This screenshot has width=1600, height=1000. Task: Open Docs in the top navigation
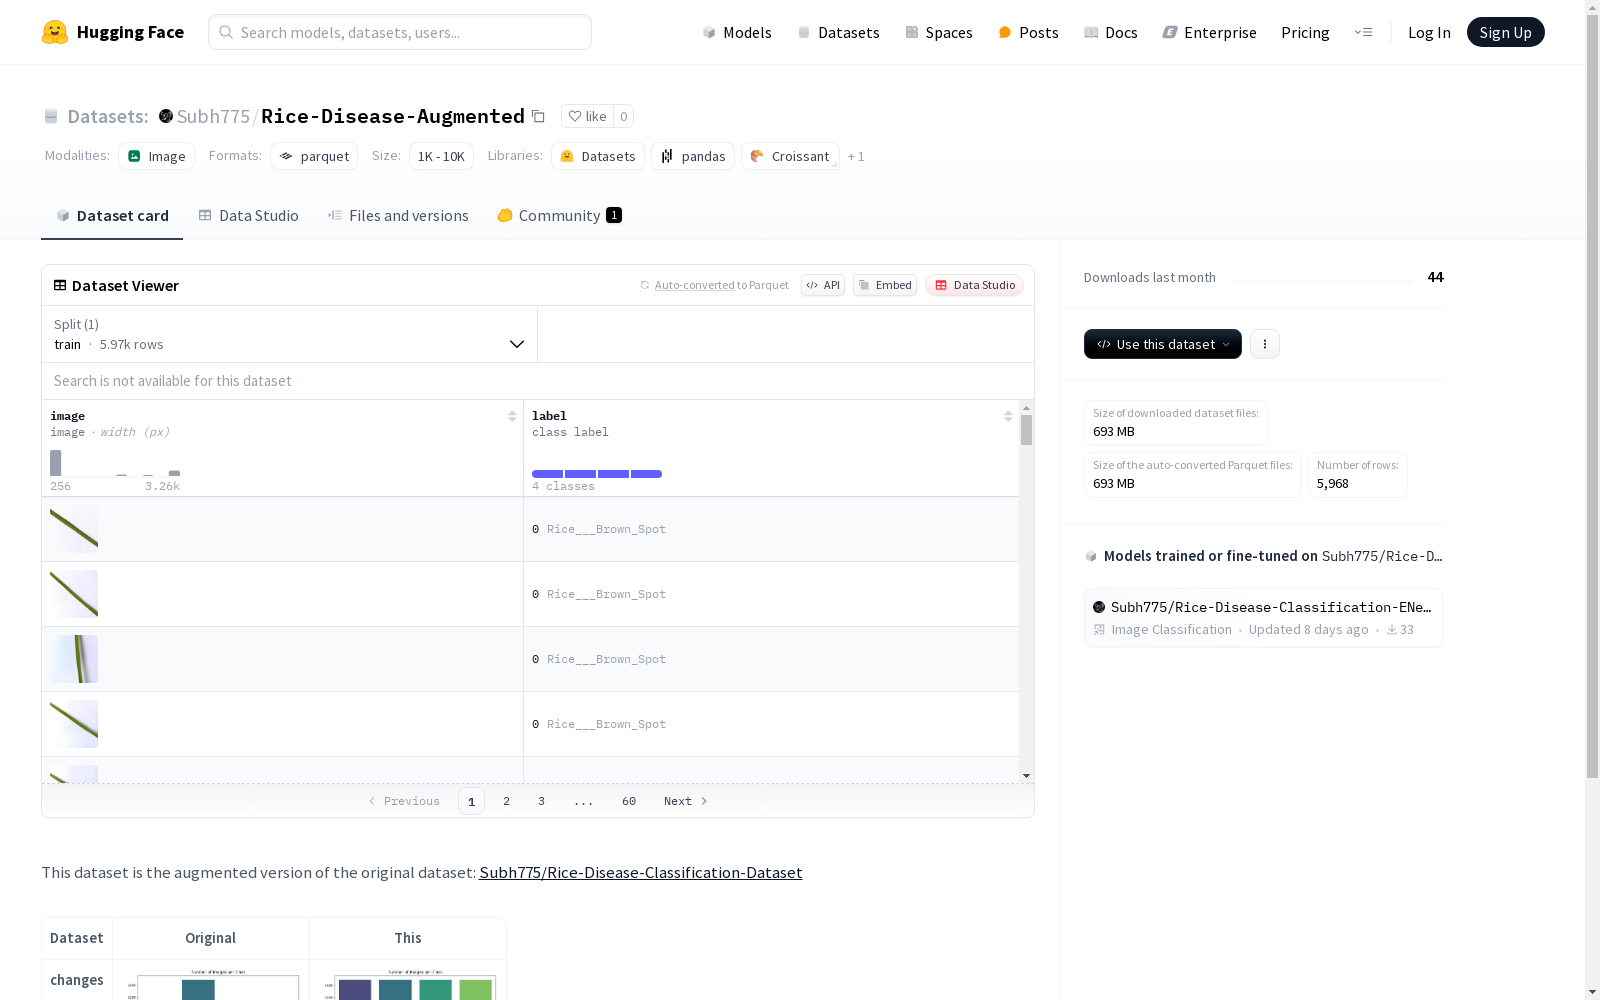tap(1111, 32)
